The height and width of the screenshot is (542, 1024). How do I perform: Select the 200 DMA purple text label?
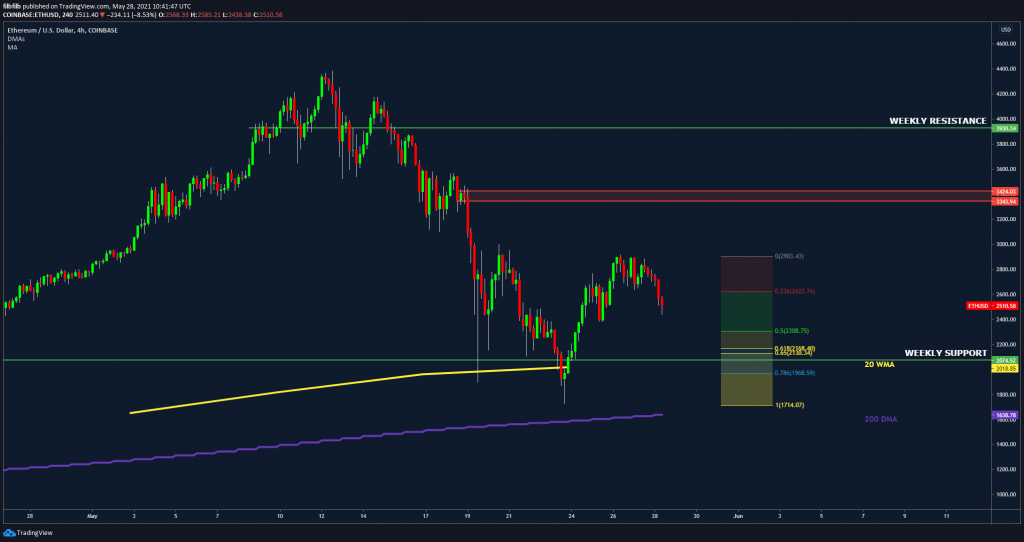click(x=881, y=418)
